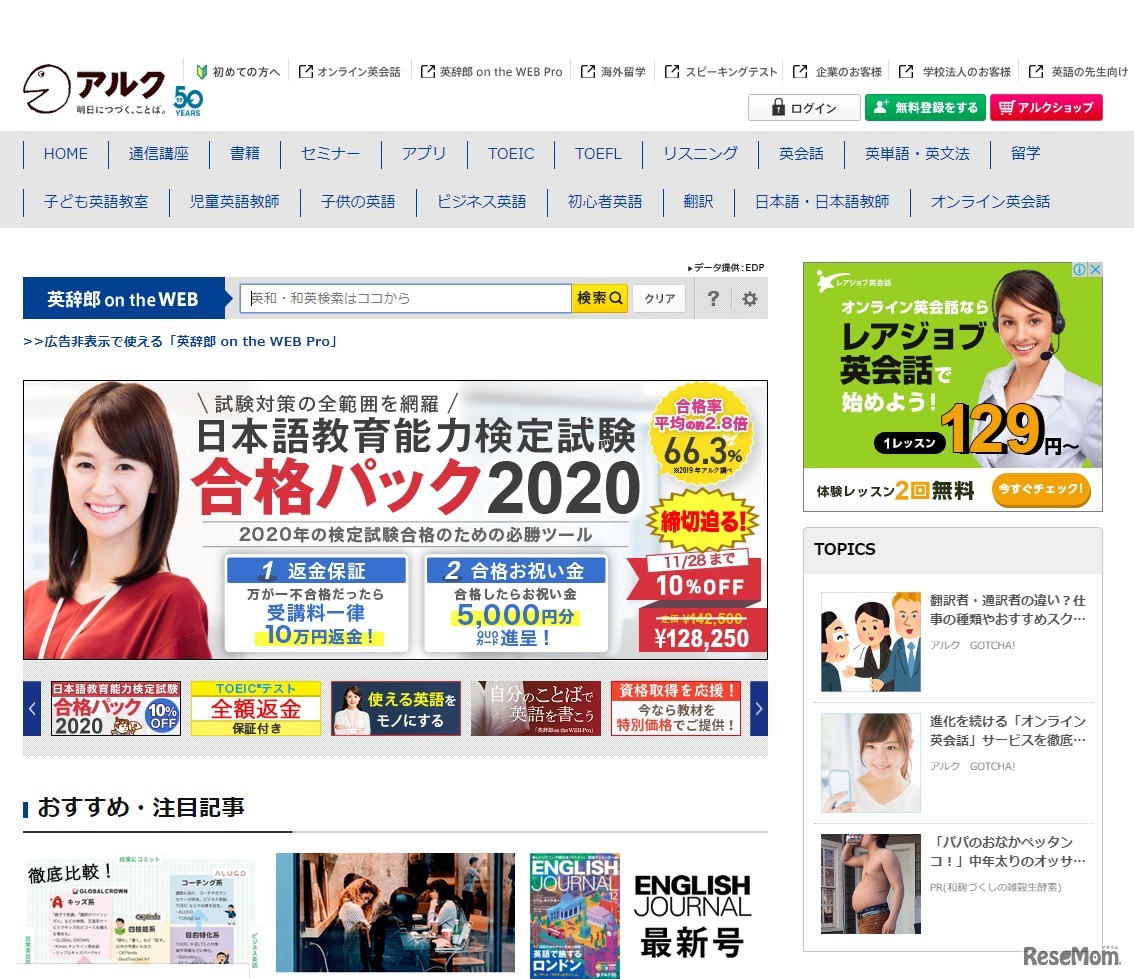Open the 初心者英語 navigation item
The height and width of the screenshot is (979, 1134).
[605, 201]
